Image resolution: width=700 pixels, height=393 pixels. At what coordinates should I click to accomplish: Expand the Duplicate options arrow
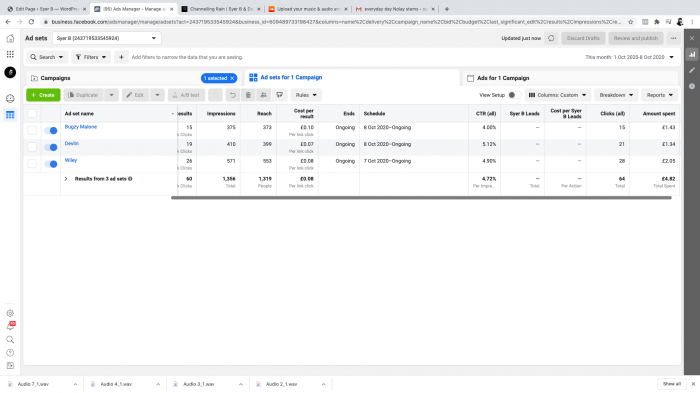coord(112,95)
